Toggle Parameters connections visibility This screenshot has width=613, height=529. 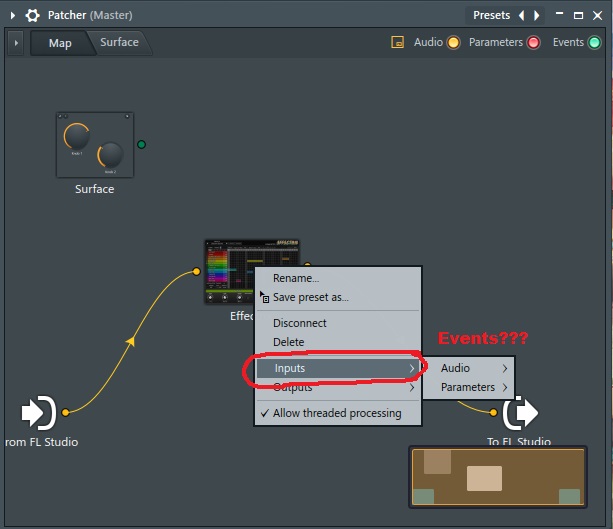pyautogui.click(x=533, y=42)
